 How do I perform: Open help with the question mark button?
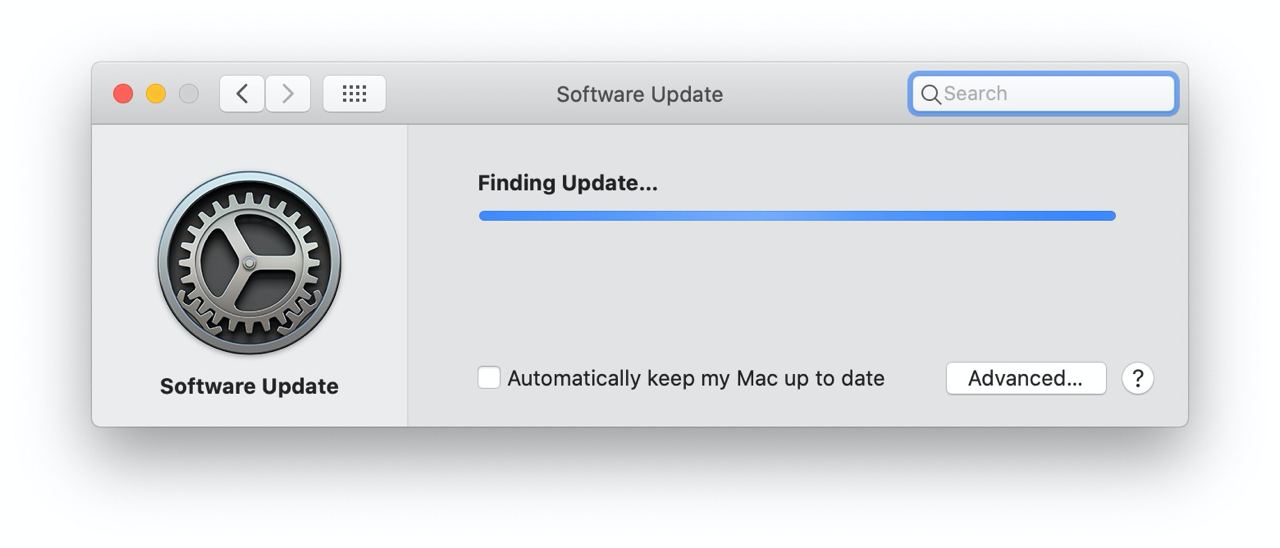(x=1137, y=378)
